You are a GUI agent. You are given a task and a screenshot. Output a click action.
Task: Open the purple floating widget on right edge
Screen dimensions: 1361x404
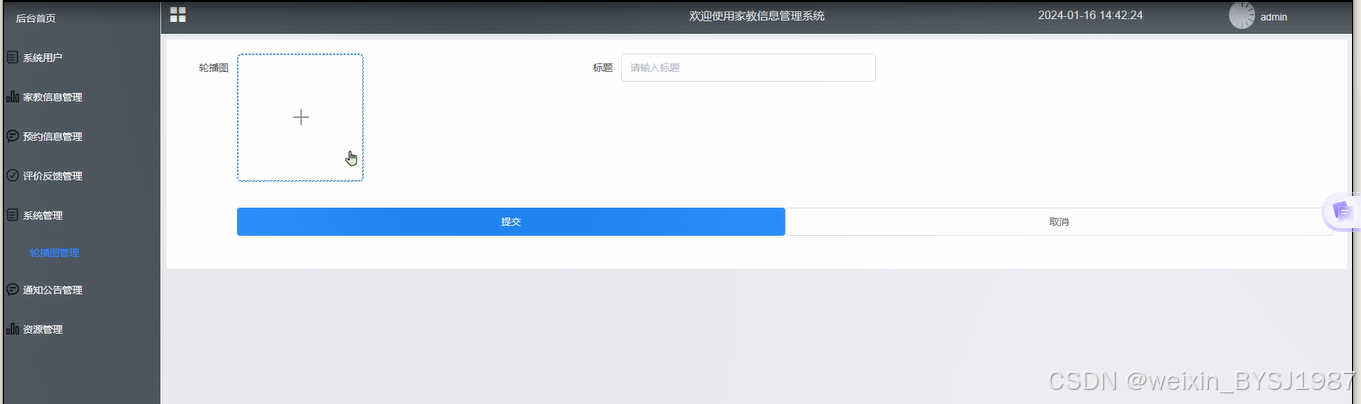[x=1342, y=211]
